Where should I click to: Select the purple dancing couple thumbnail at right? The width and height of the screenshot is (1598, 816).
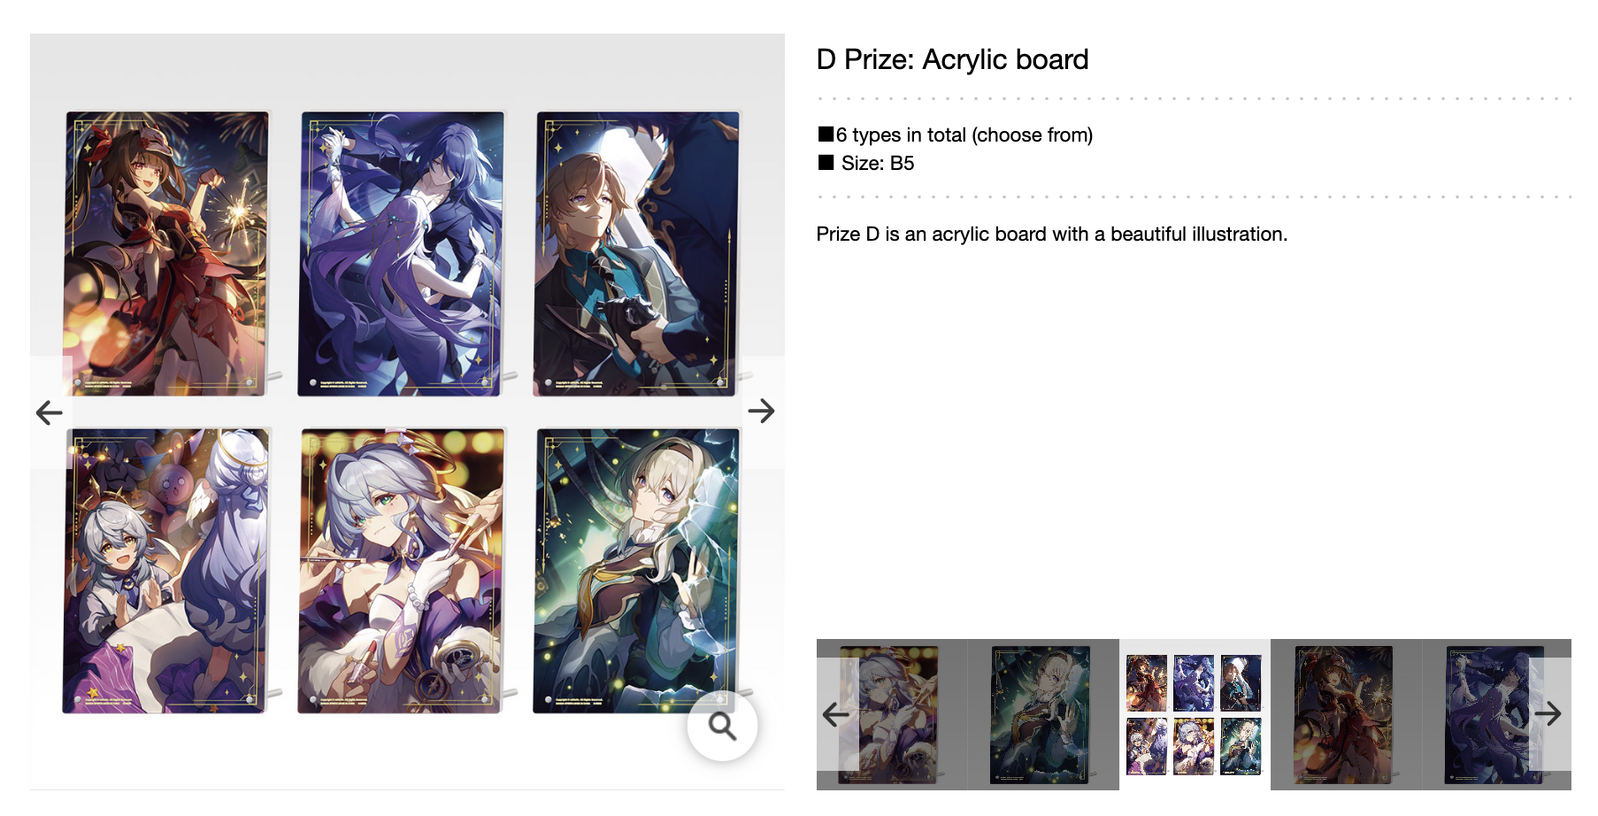point(1496,714)
